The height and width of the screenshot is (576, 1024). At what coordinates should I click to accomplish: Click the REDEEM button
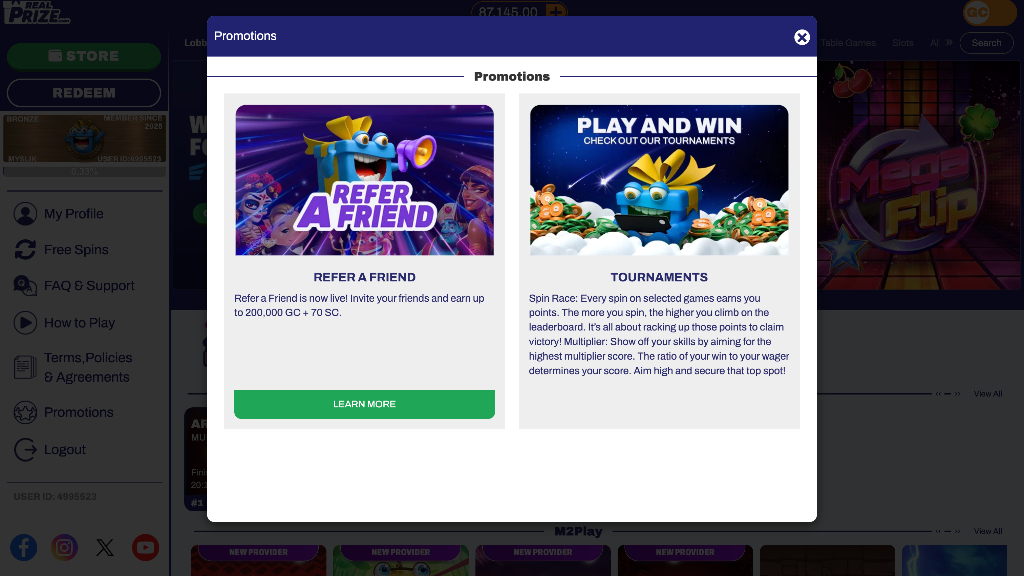pyautogui.click(x=84, y=93)
